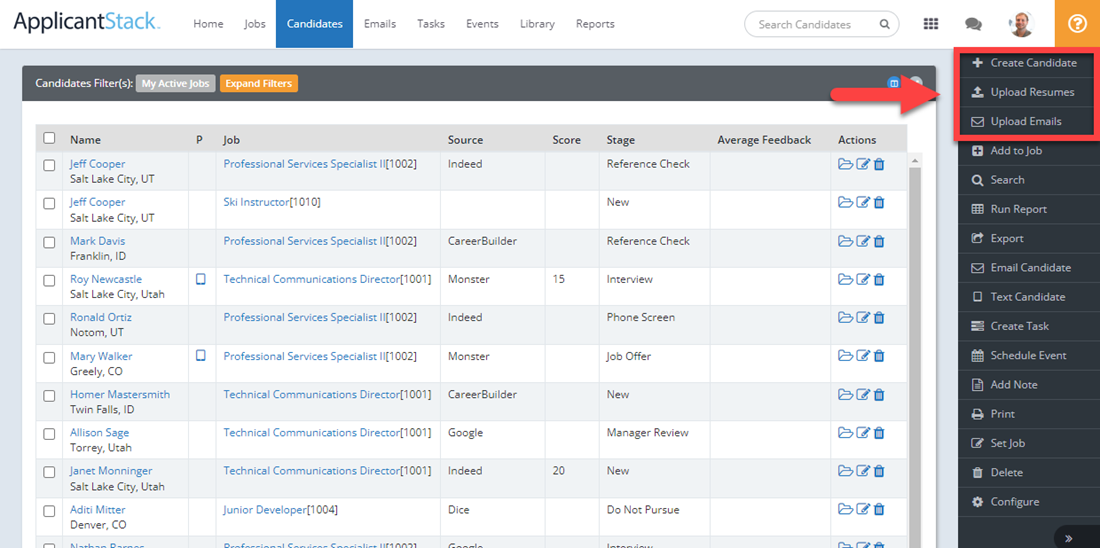This screenshot has height=548, width=1100.
Task: Click phone icon in Mary Walker row
Action: (x=201, y=356)
